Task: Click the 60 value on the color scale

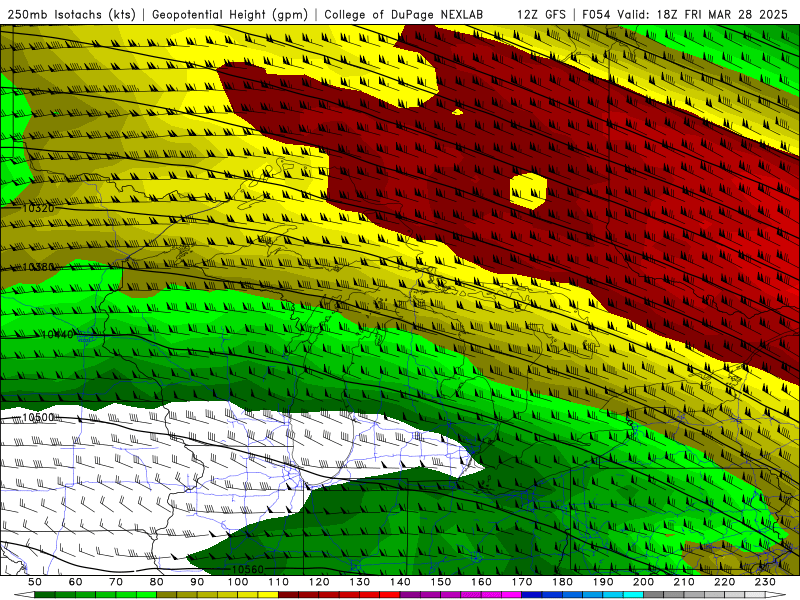Action: (x=75, y=582)
